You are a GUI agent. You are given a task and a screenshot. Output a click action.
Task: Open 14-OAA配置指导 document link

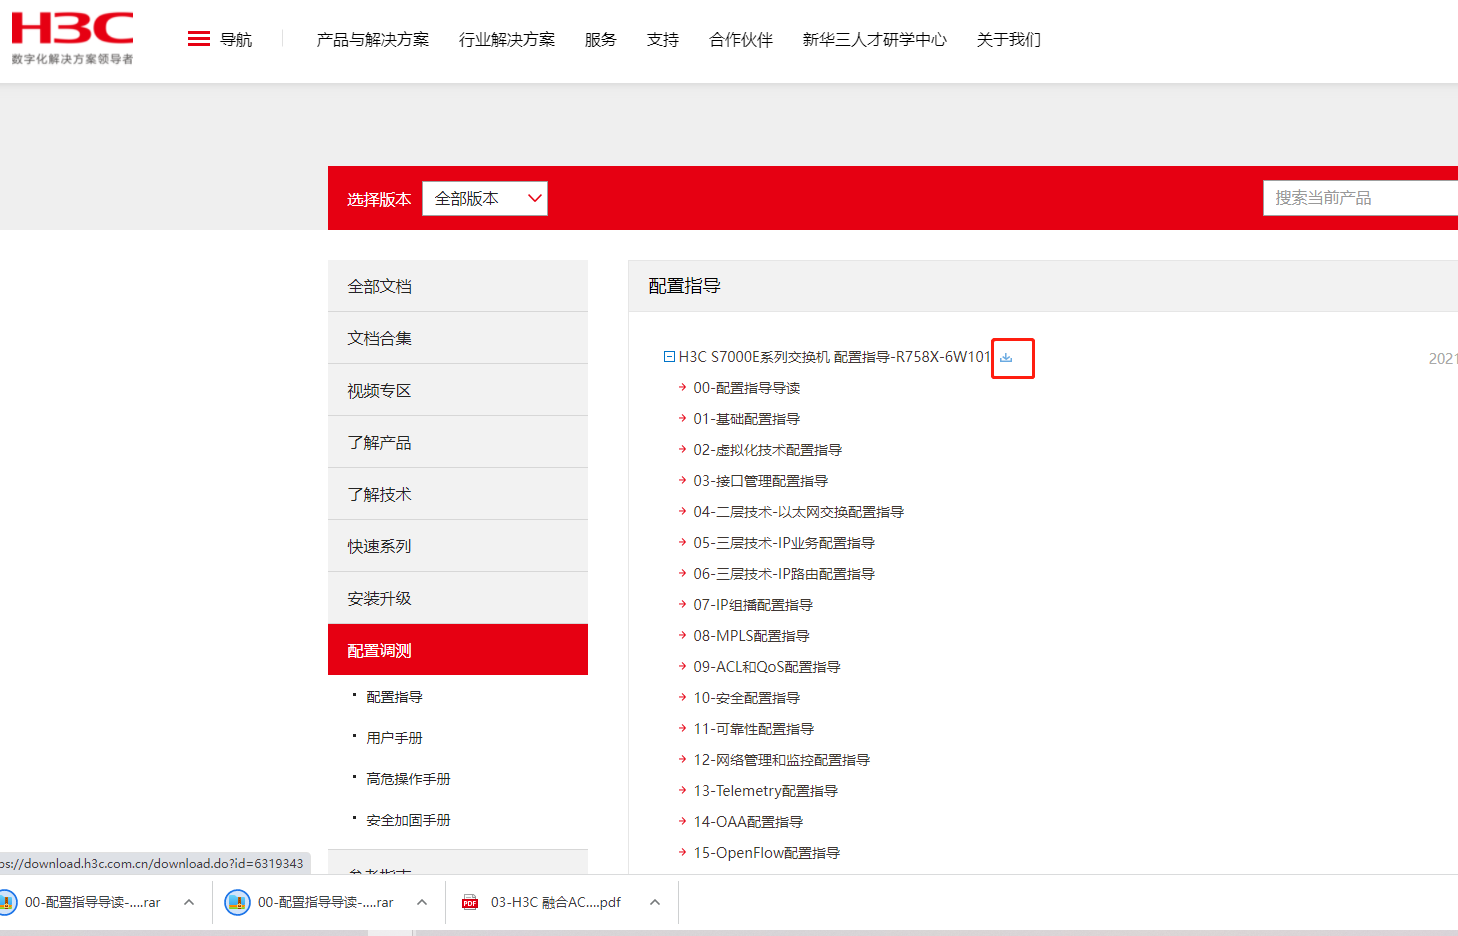point(748,822)
